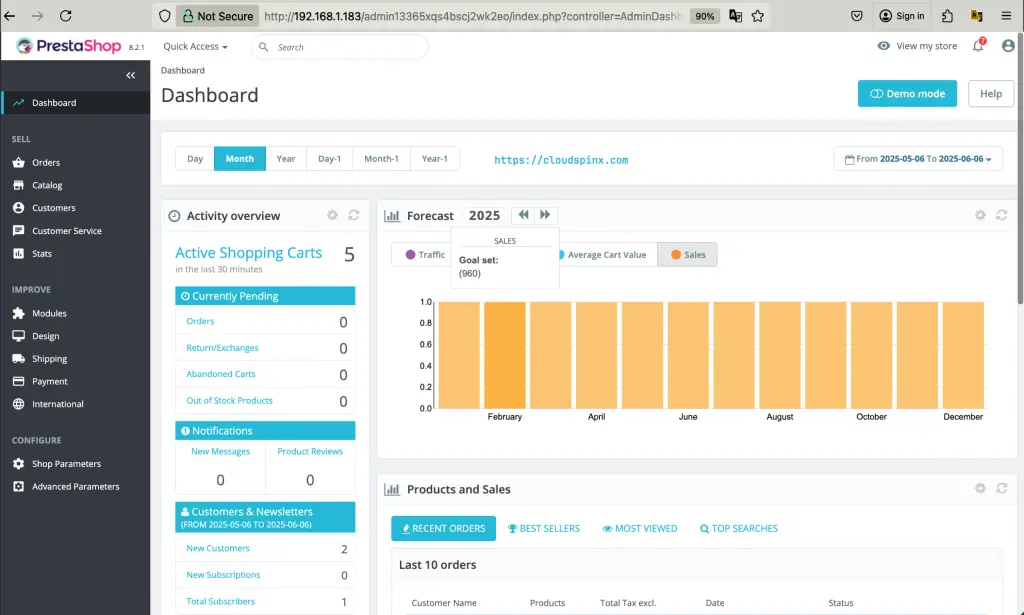This screenshot has height=615, width=1024.
Task: Open Forecast panel settings gear
Action: (980, 215)
